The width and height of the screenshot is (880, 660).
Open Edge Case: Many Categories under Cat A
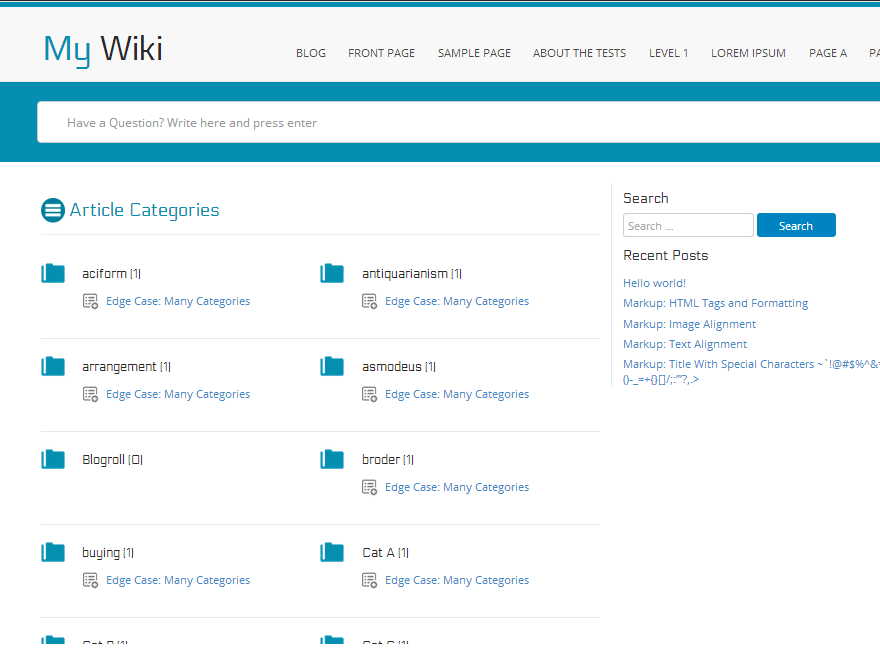click(457, 580)
